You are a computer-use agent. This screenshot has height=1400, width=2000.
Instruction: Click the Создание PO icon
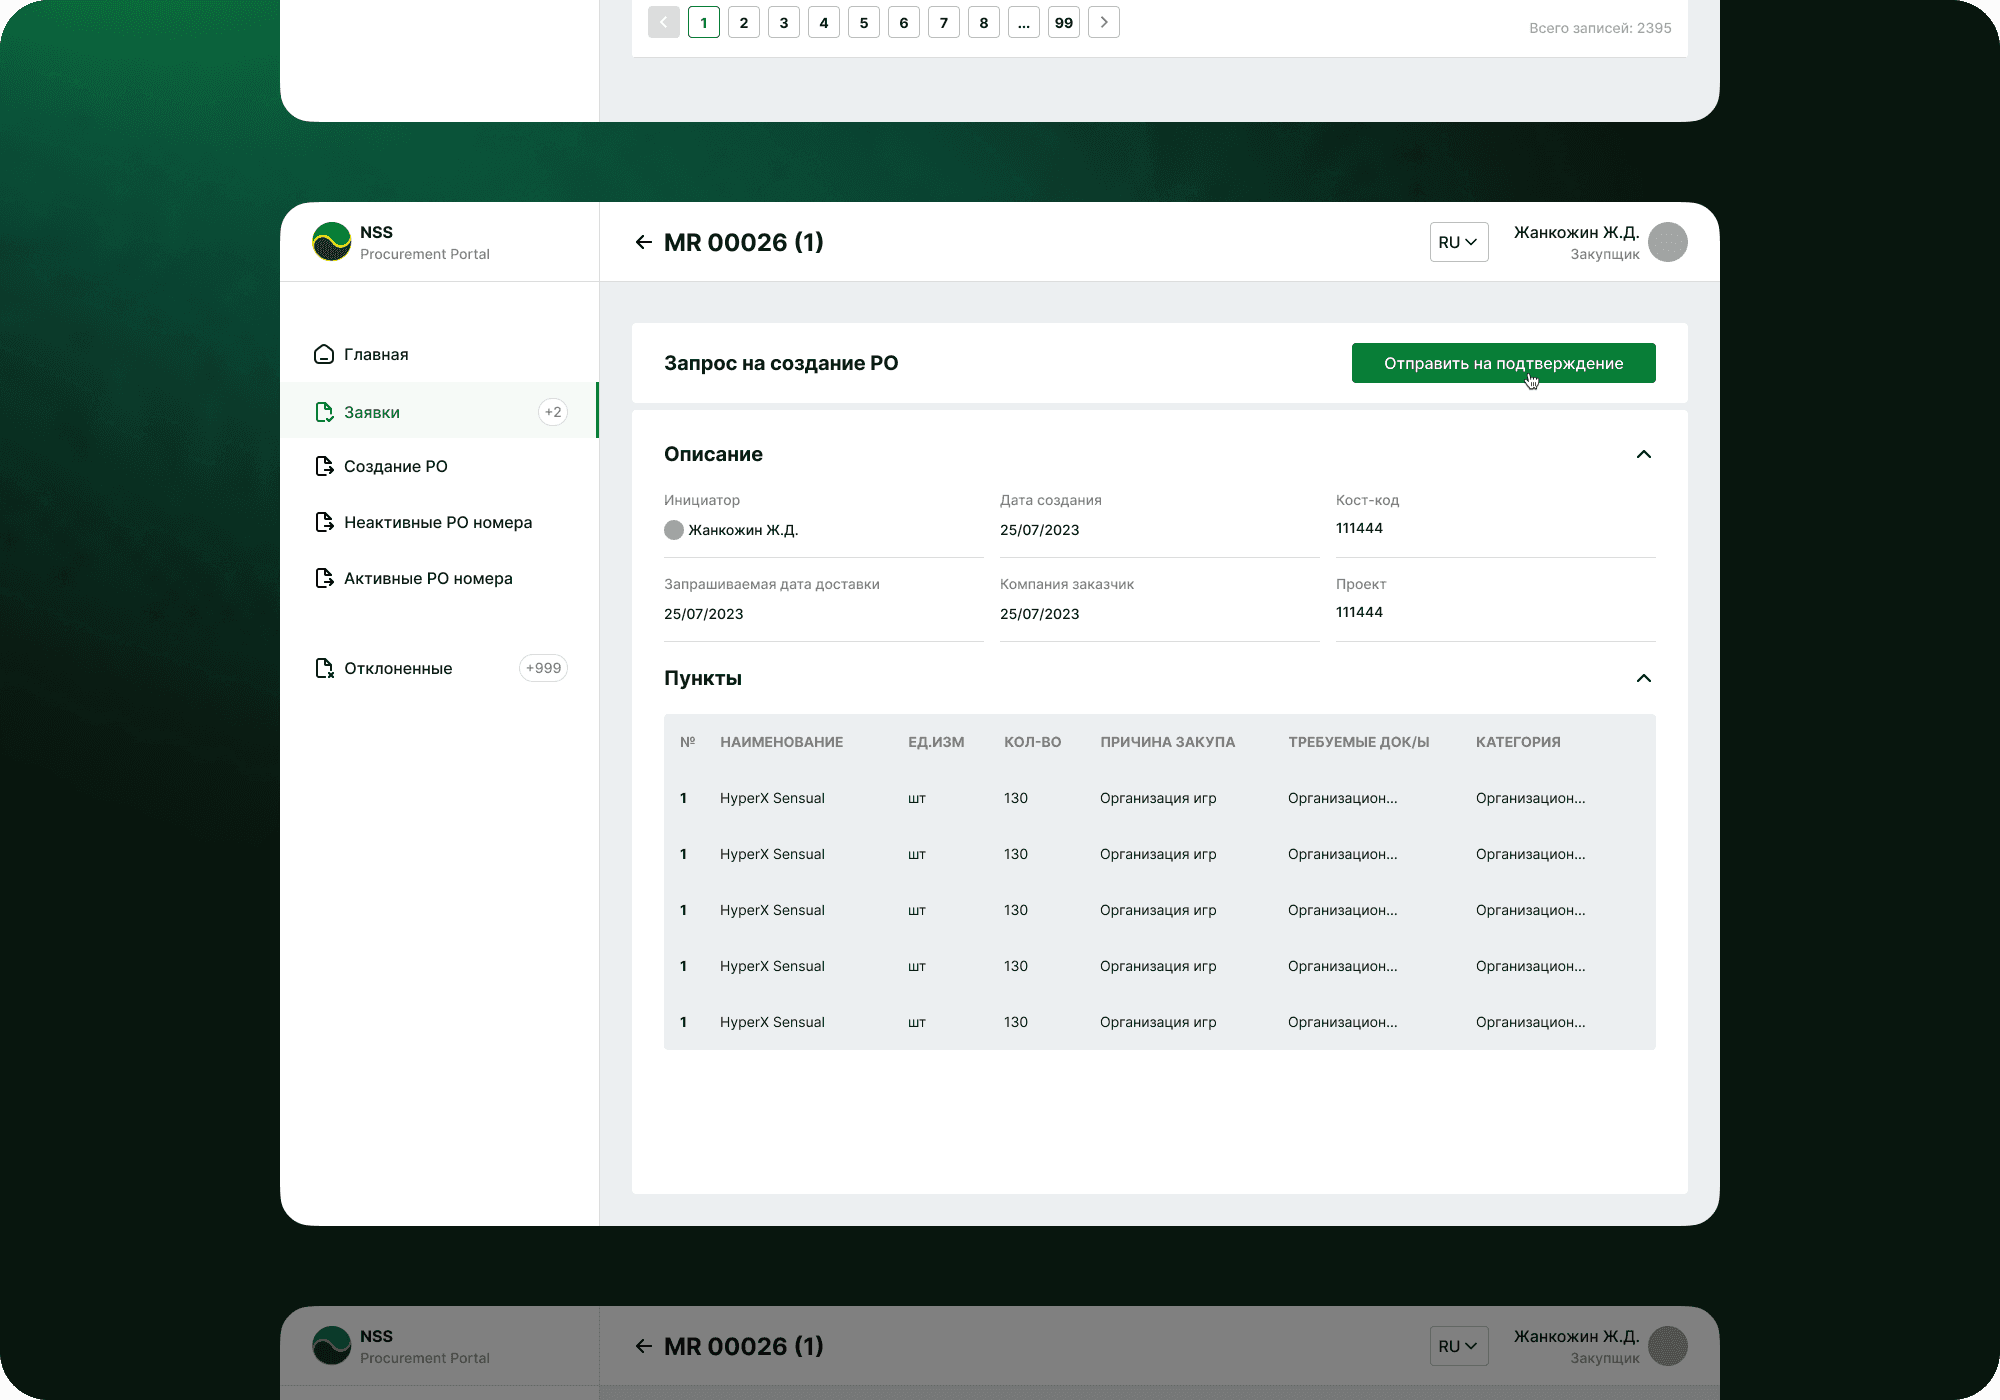pos(324,466)
